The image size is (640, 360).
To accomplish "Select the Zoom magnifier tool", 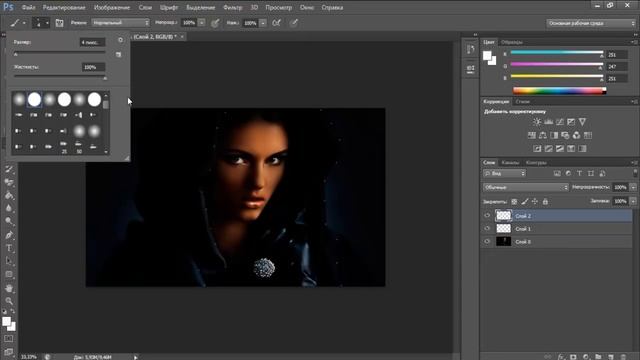I will coord(9,301).
